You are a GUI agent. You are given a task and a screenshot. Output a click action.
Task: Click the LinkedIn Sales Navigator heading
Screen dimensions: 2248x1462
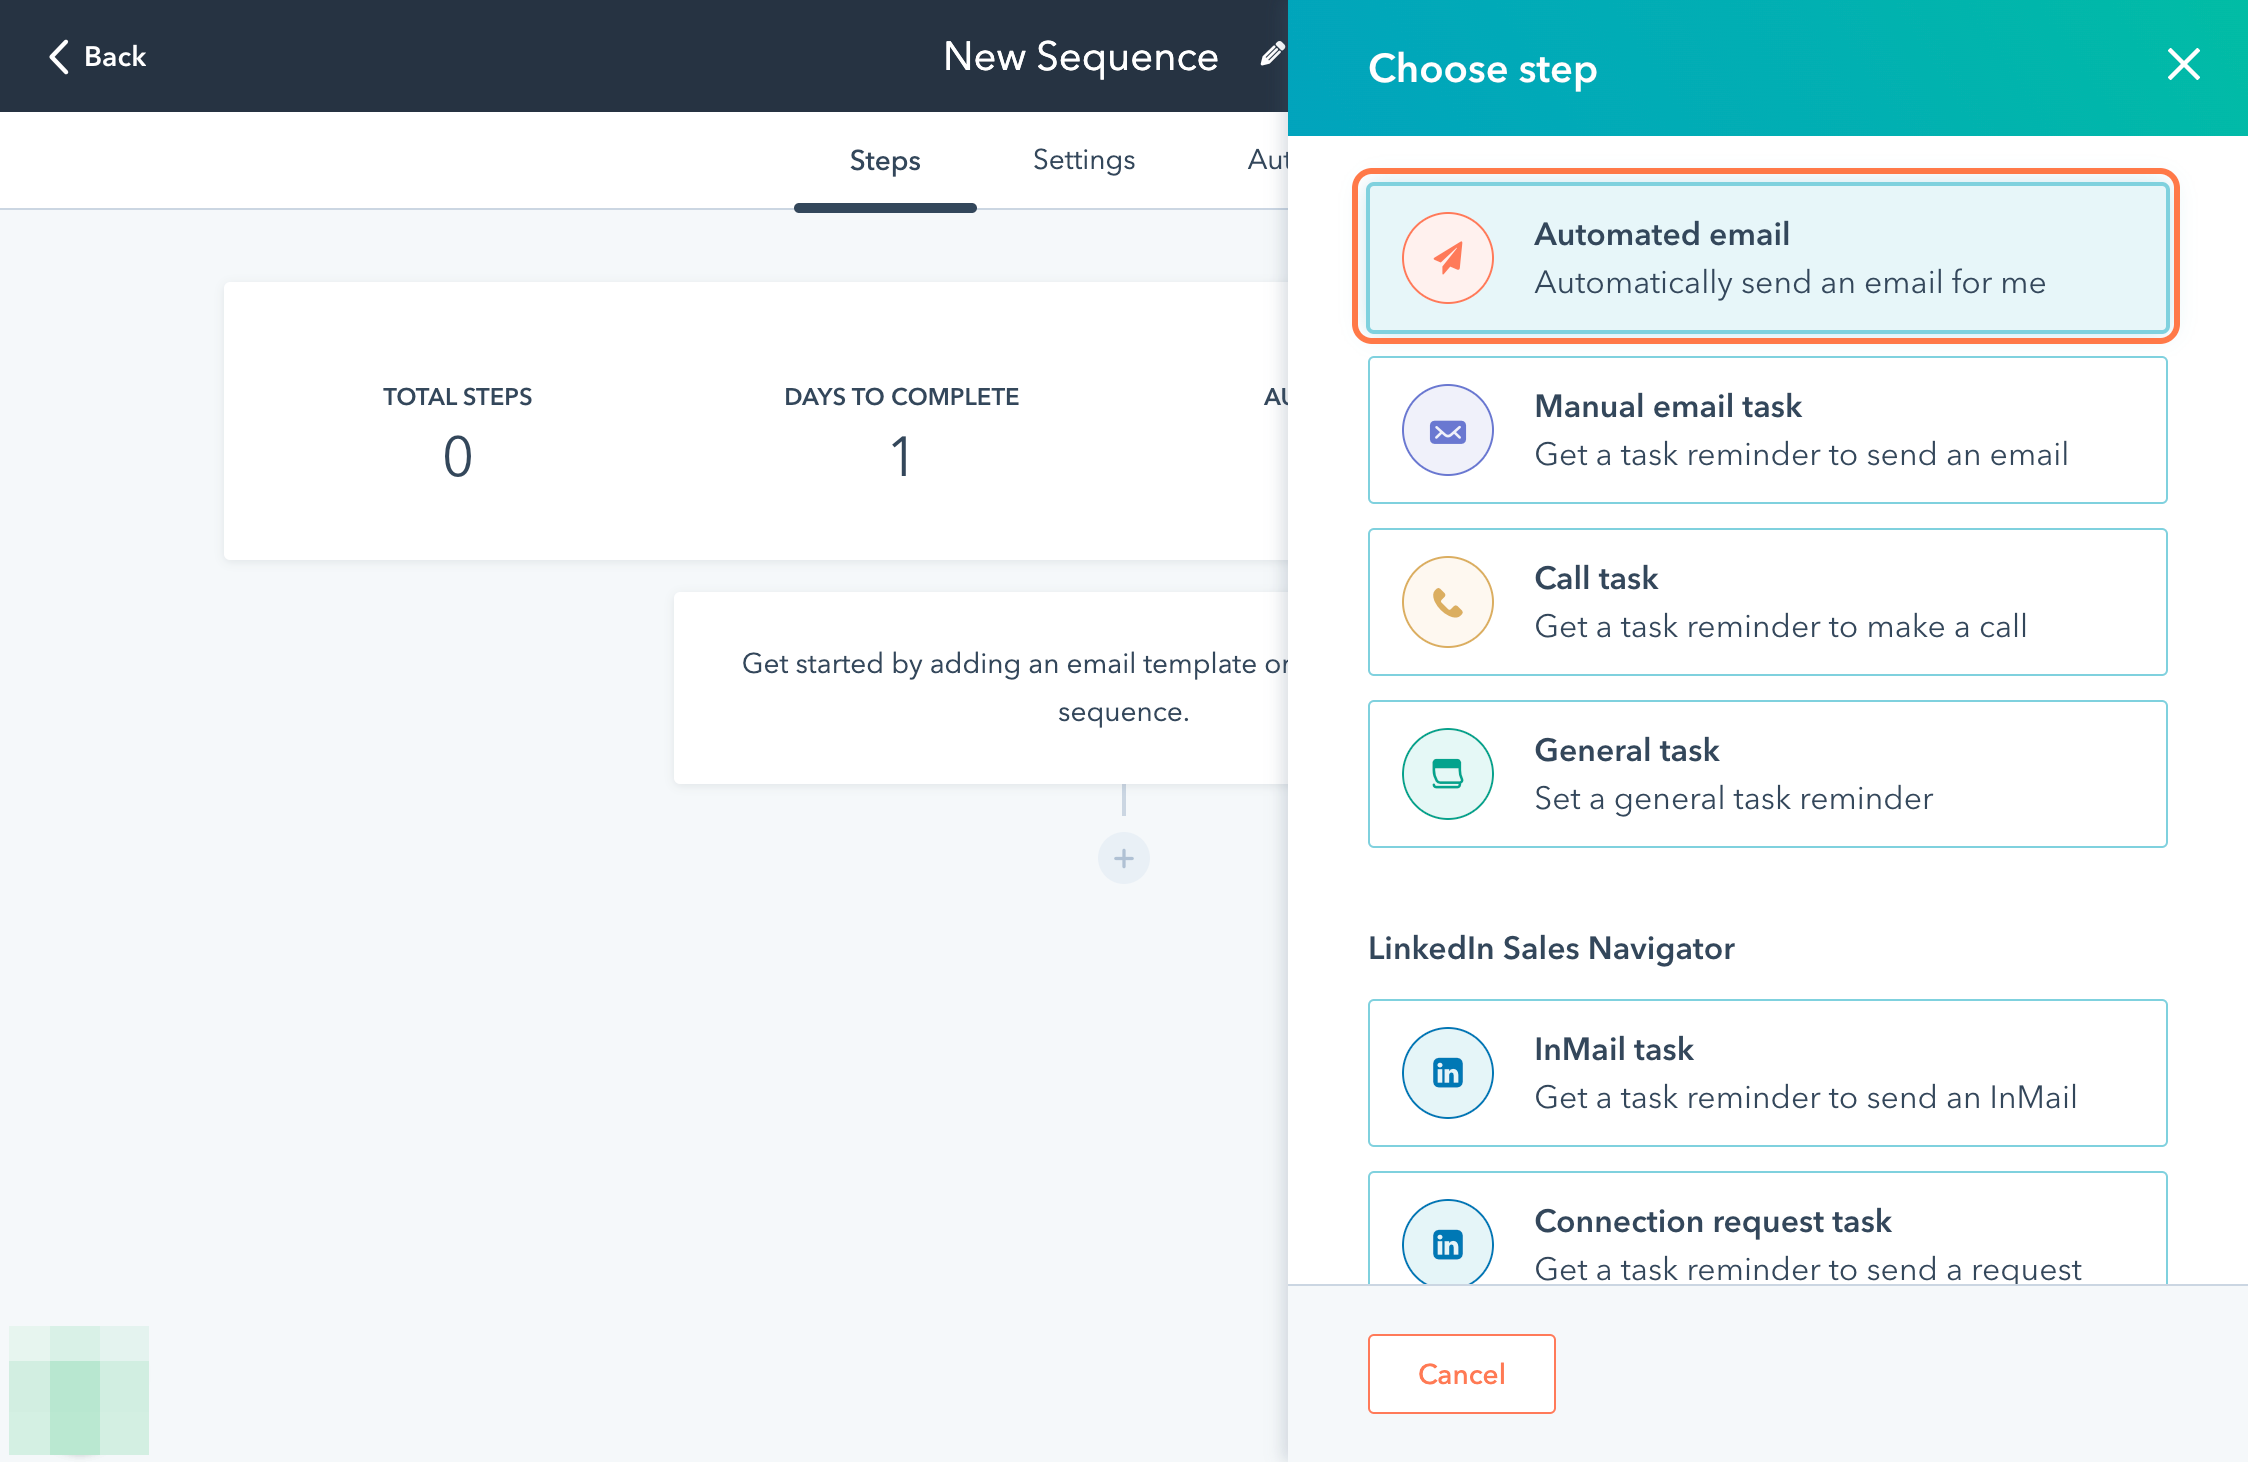pyautogui.click(x=1551, y=948)
